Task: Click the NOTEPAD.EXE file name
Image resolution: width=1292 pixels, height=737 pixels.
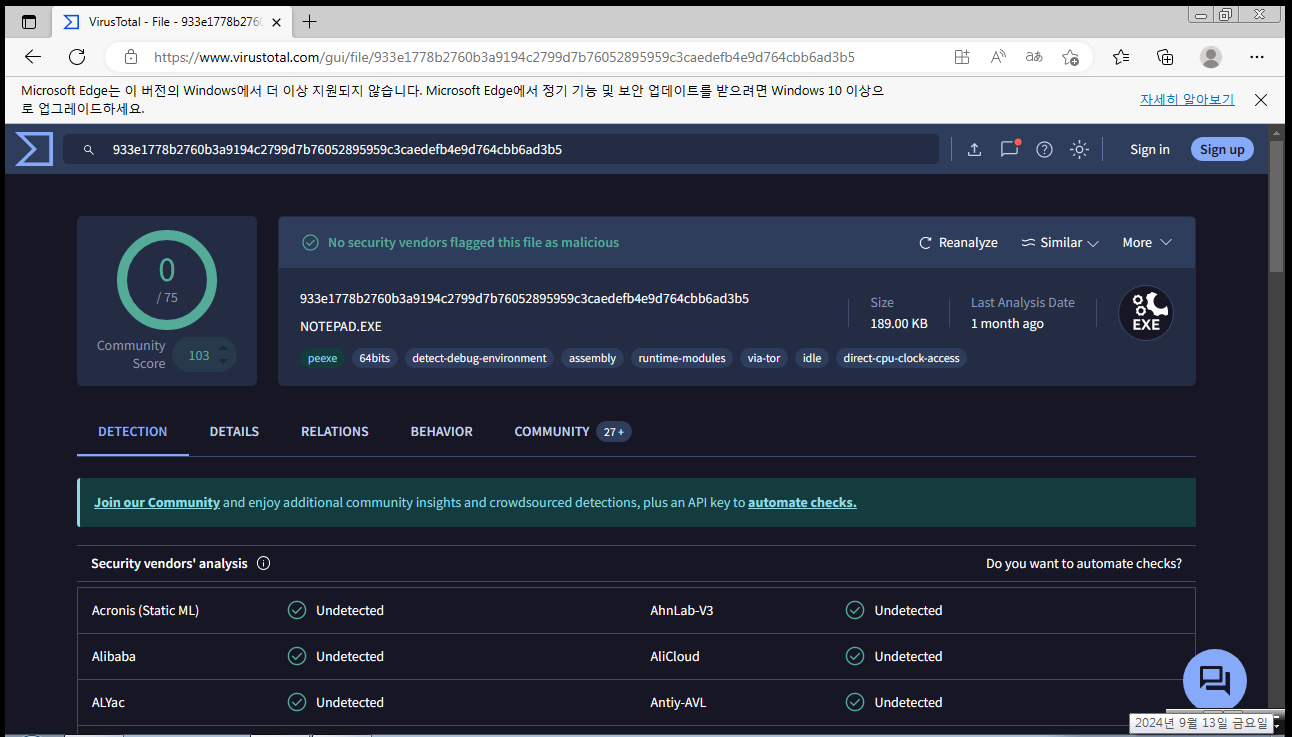Action: (341, 326)
